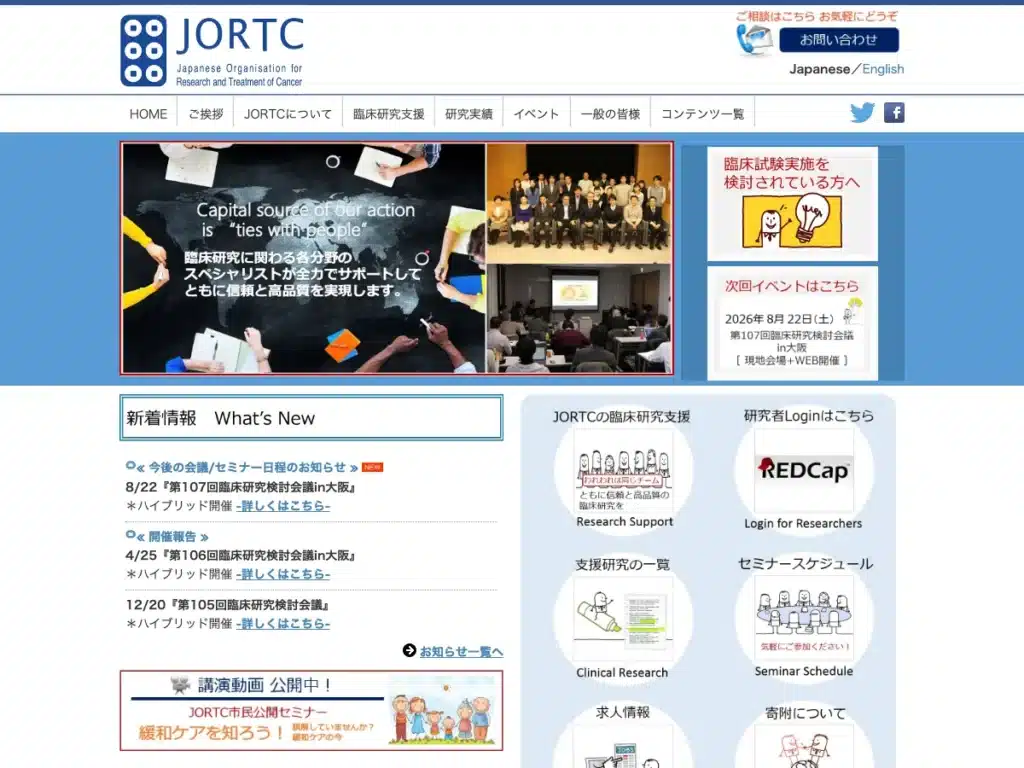Open Clinical Research illustration circle

click(624, 620)
